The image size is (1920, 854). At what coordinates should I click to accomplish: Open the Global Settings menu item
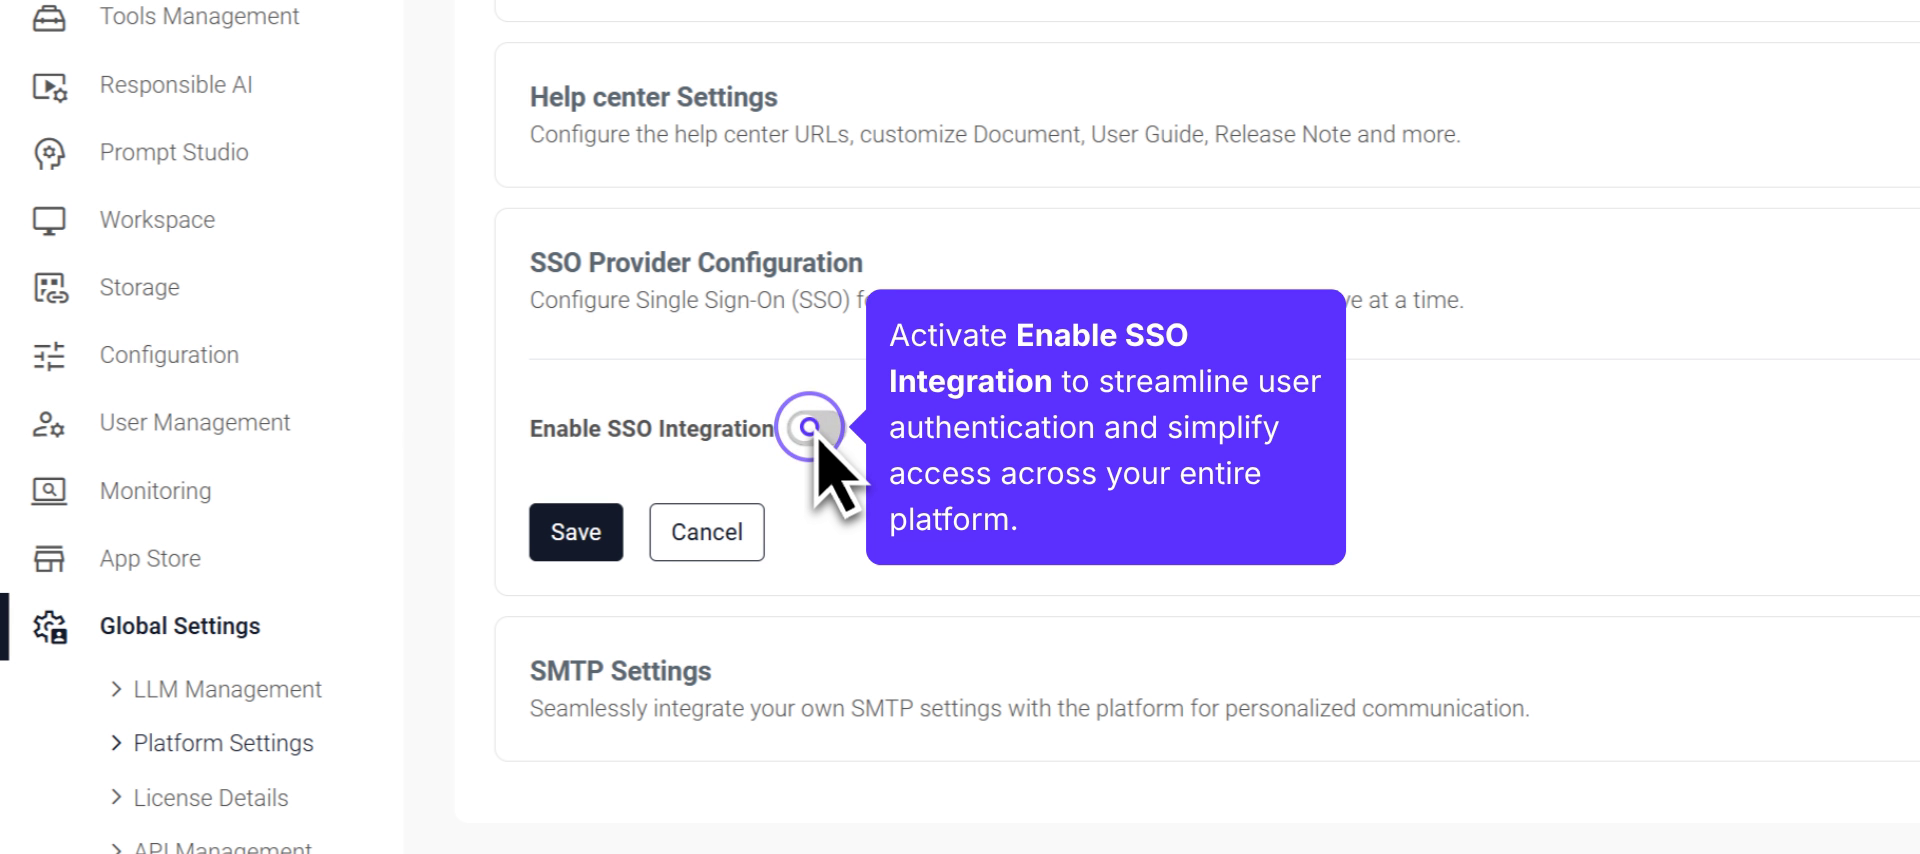point(180,626)
